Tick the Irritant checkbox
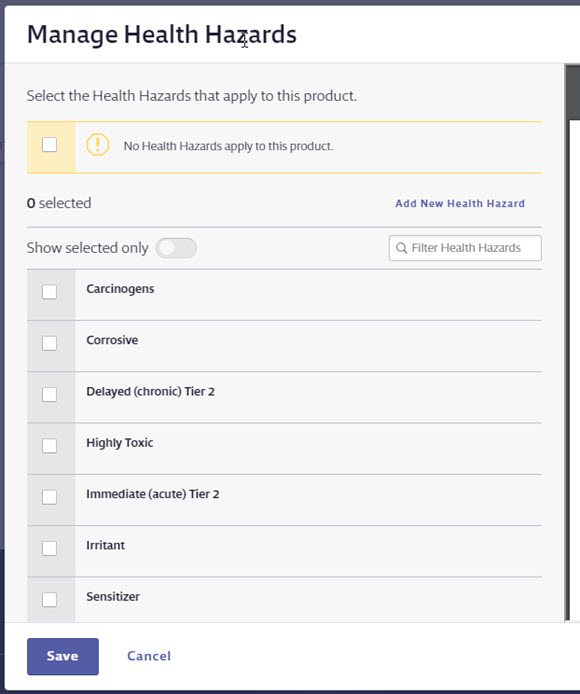580x694 pixels. (49, 548)
